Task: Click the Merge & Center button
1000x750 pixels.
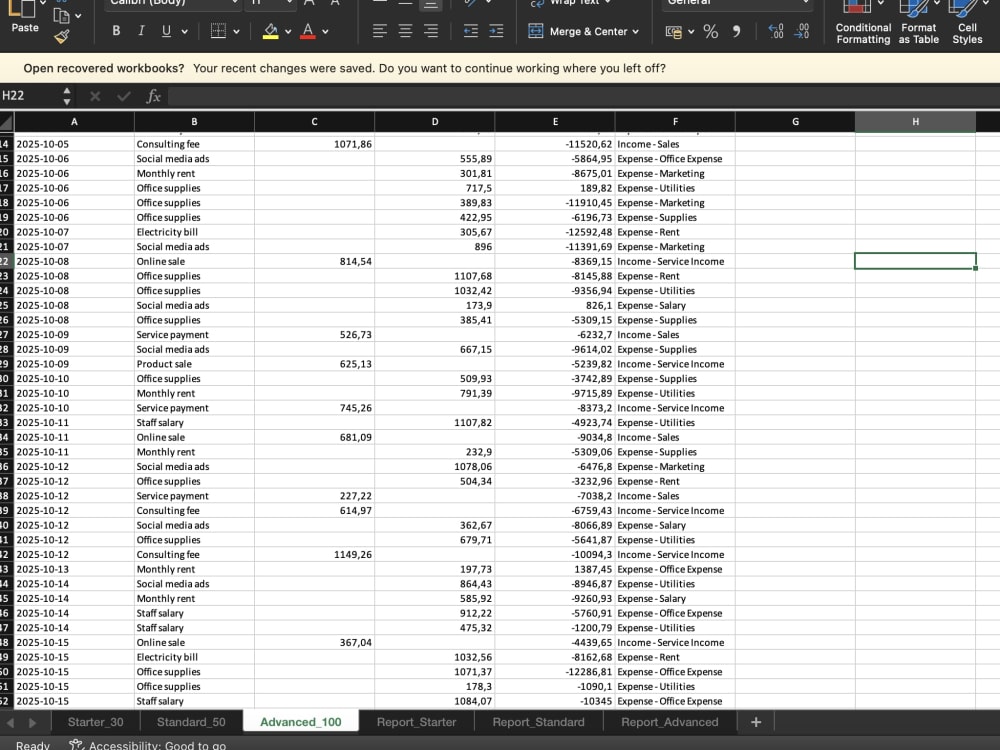Action: click(x=578, y=31)
